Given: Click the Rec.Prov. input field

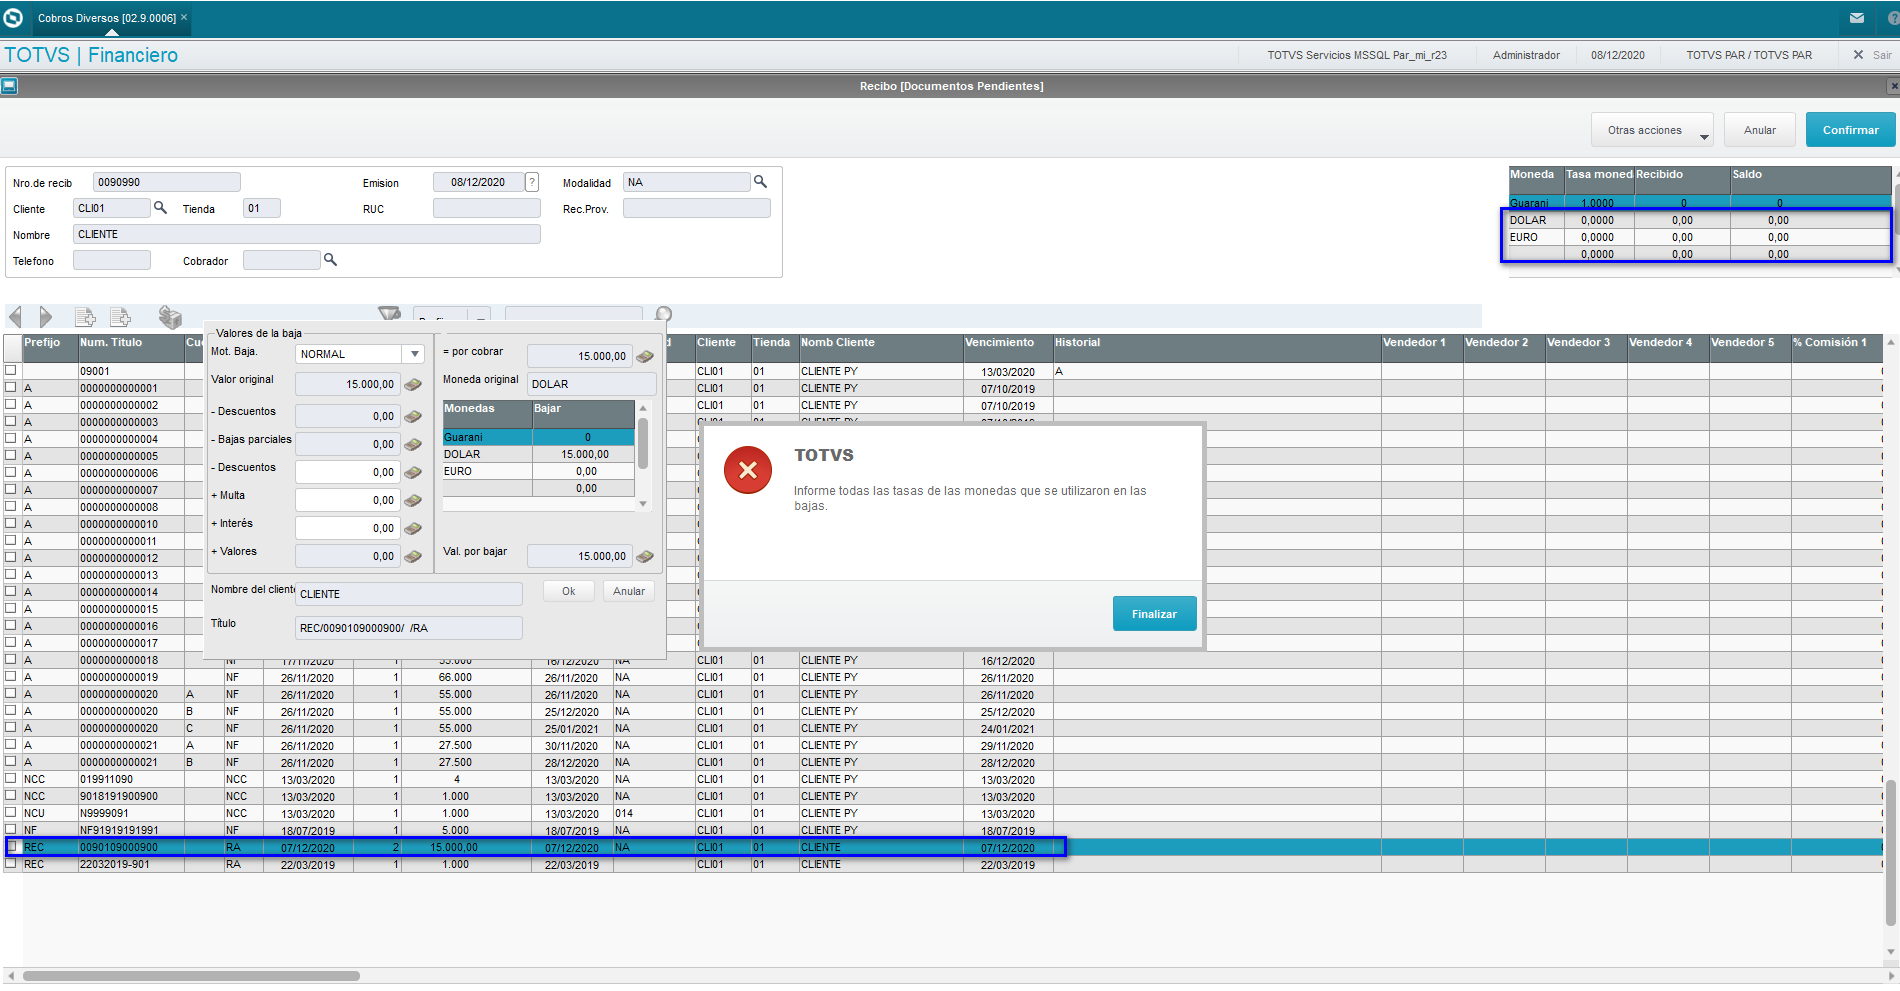Looking at the screenshot, I should point(697,208).
